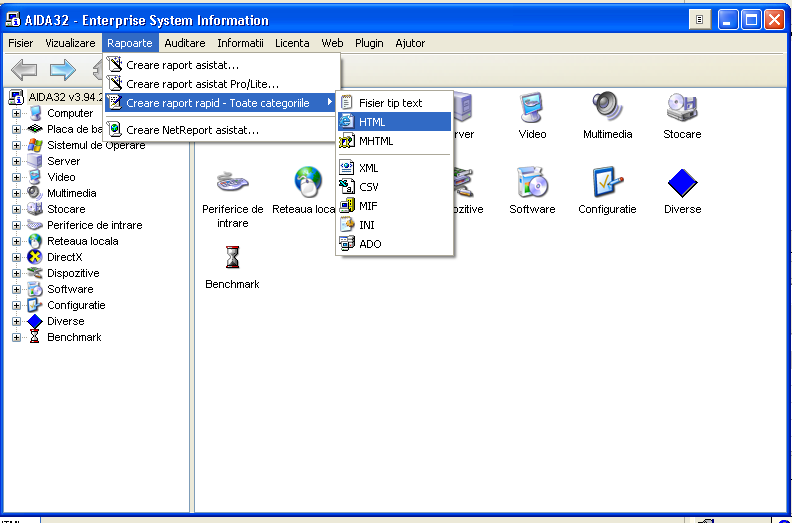The width and height of the screenshot is (792, 523).
Task: Select XML in the report submenu
Action: click(x=394, y=168)
